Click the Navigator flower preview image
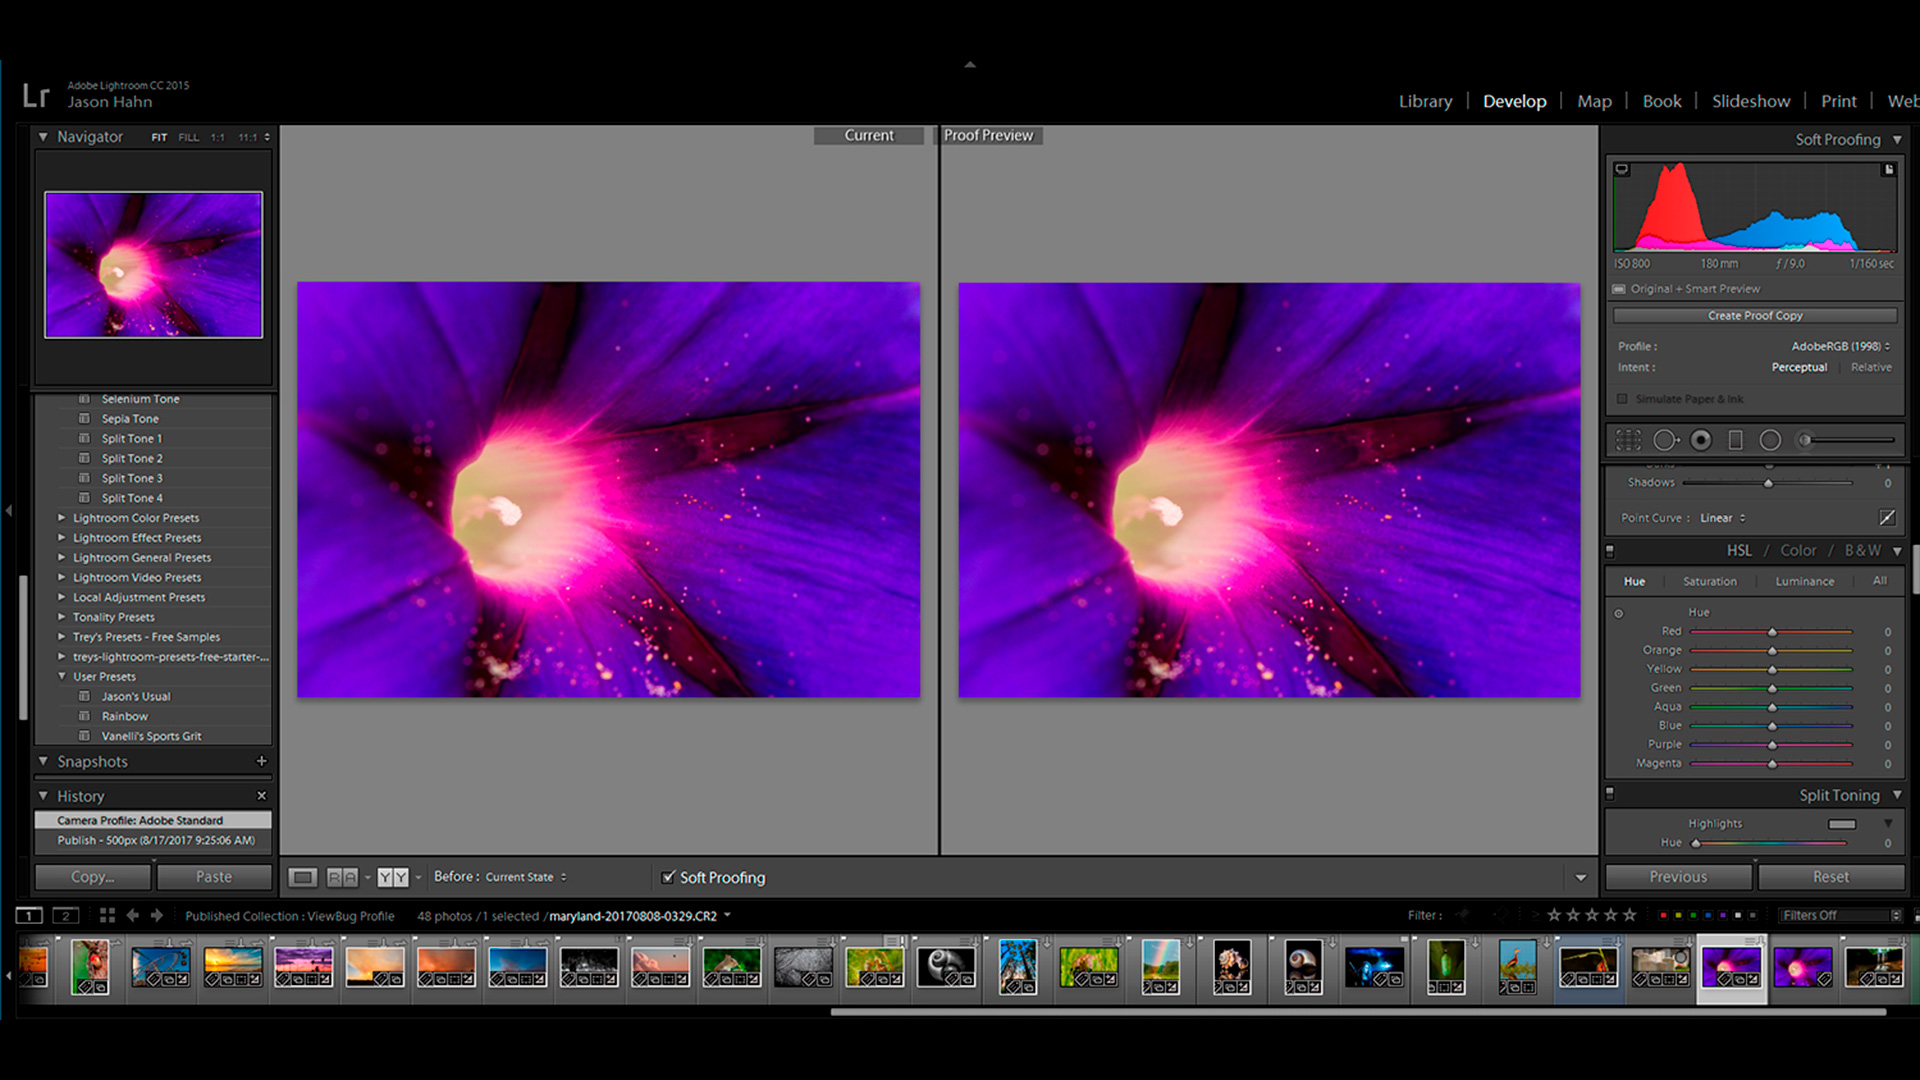 153,265
